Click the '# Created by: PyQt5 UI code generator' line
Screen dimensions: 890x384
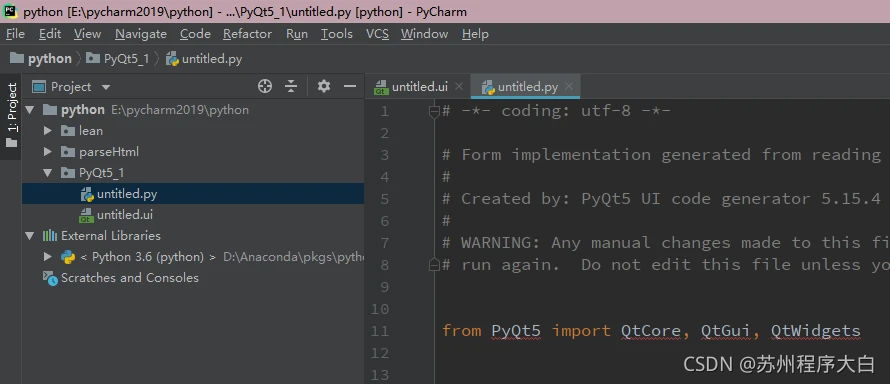click(661, 199)
